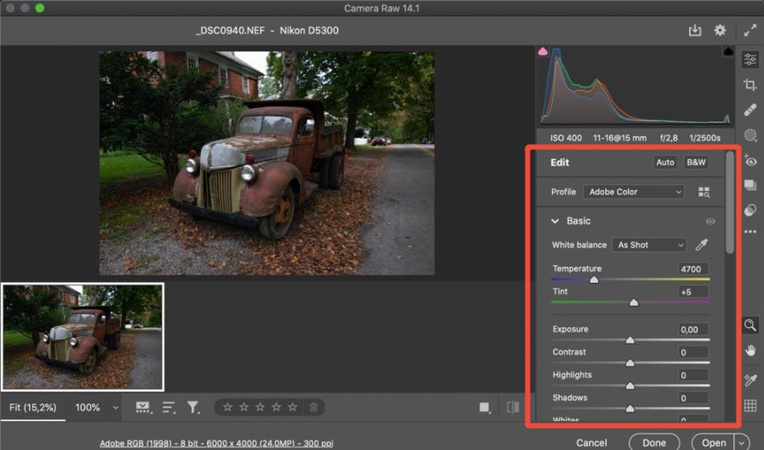The height and width of the screenshot is (450, 764).
Task: Click the Temperature slider handle
Action: (594, 280)
